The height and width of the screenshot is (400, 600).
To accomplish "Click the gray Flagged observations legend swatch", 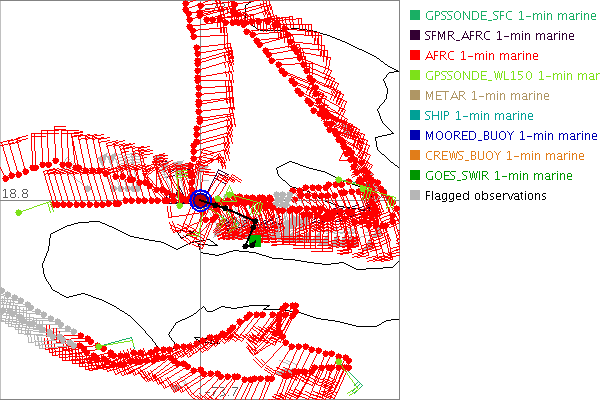I will tap(413, 196).
